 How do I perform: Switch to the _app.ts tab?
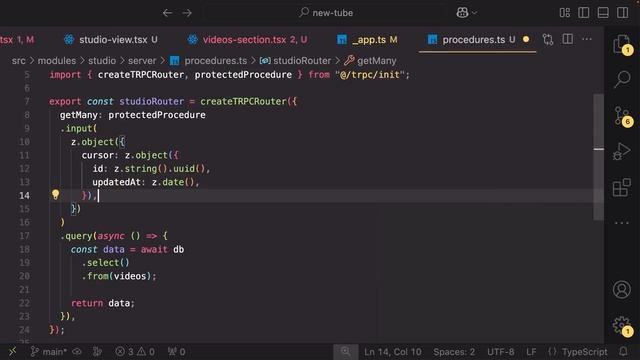click(367, 40)
